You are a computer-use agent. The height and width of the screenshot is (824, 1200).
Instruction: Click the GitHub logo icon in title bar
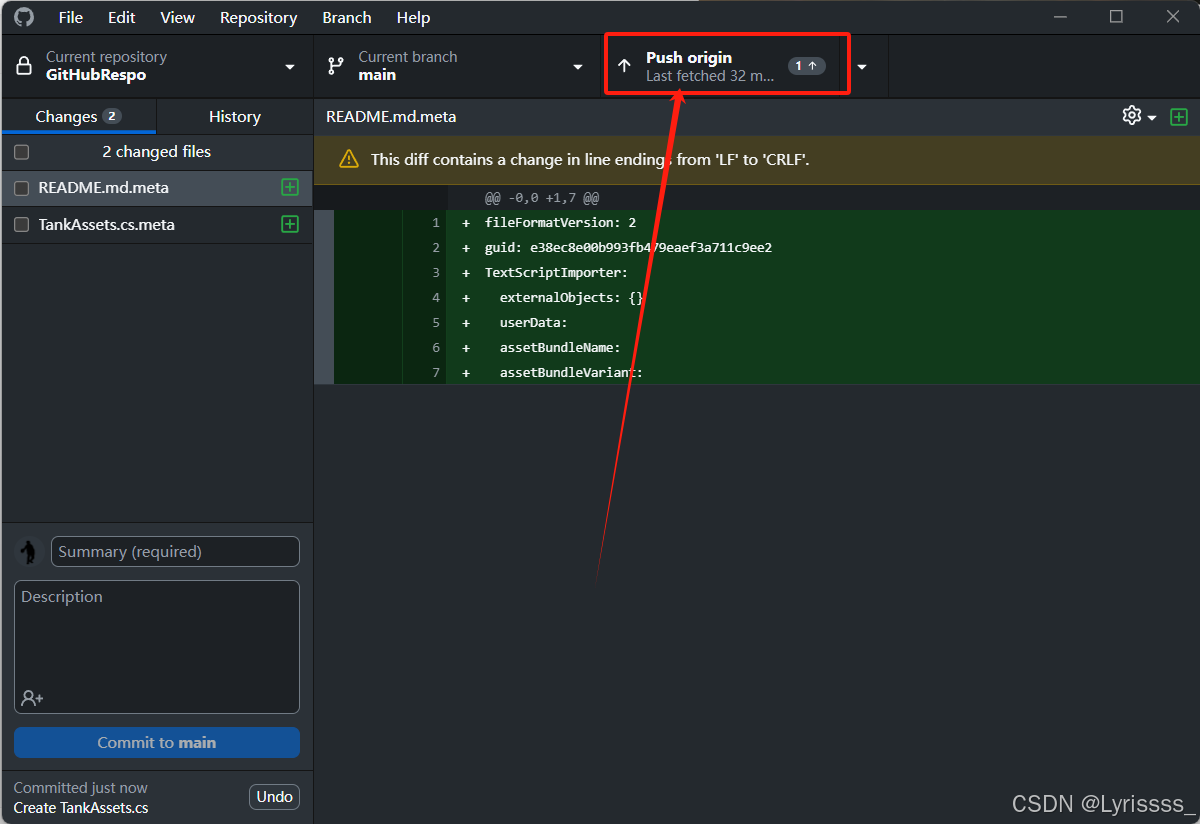[x=24, y=17]
